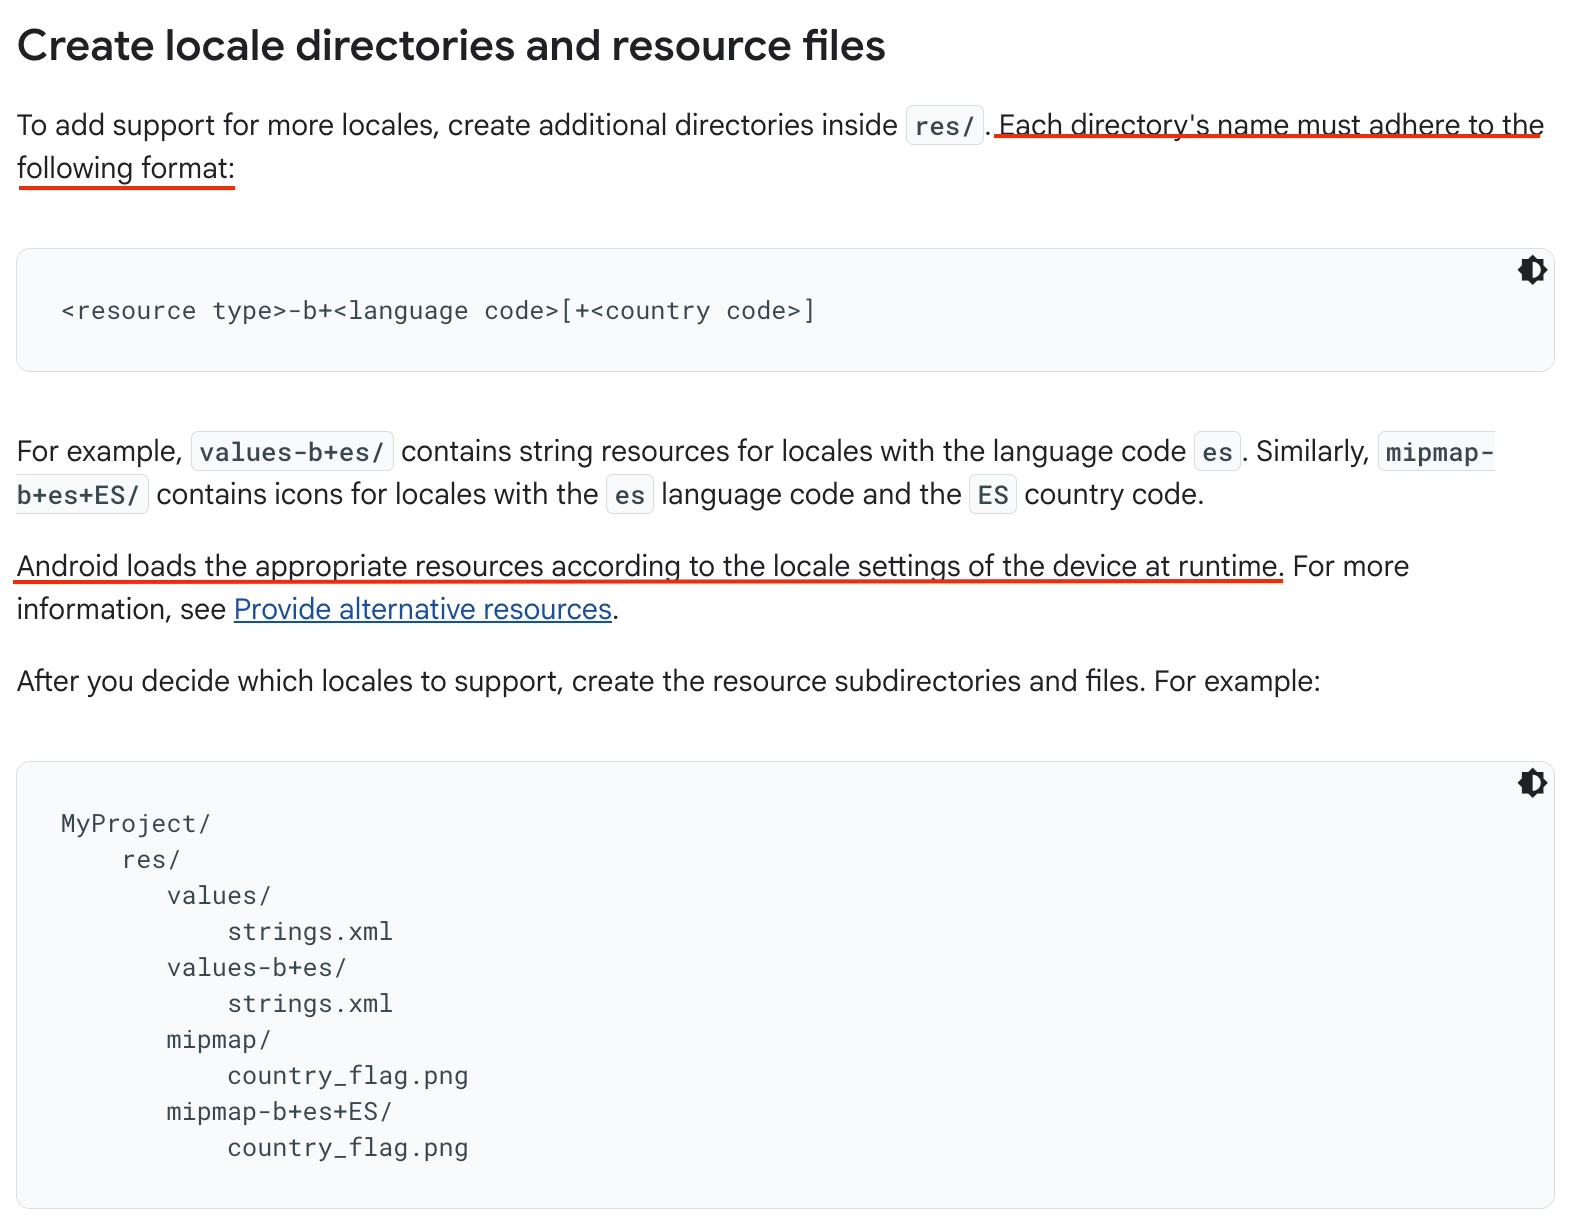Click country_flag.png under the mipmap/ directory

(348, 1076)
